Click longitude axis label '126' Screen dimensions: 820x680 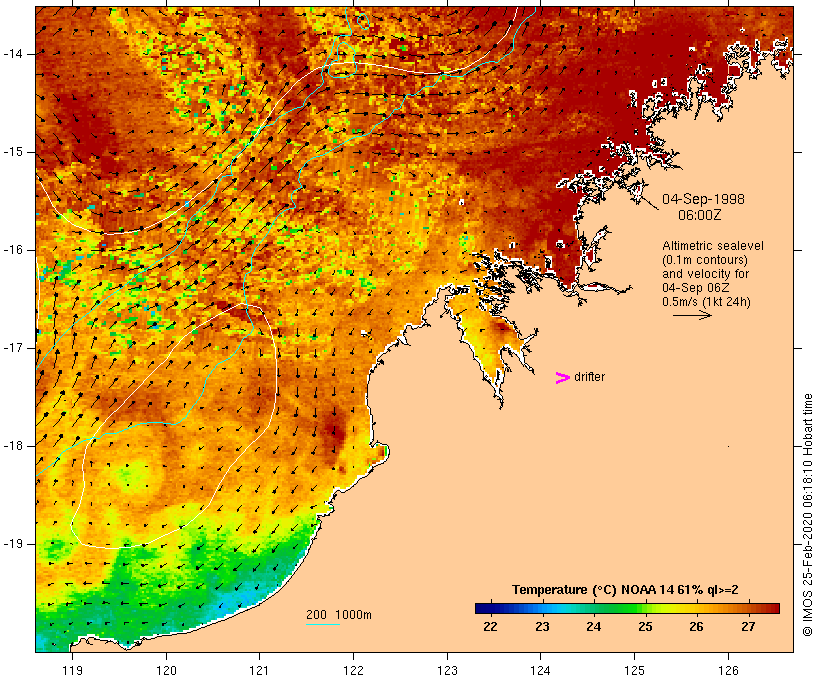(728, 670)
